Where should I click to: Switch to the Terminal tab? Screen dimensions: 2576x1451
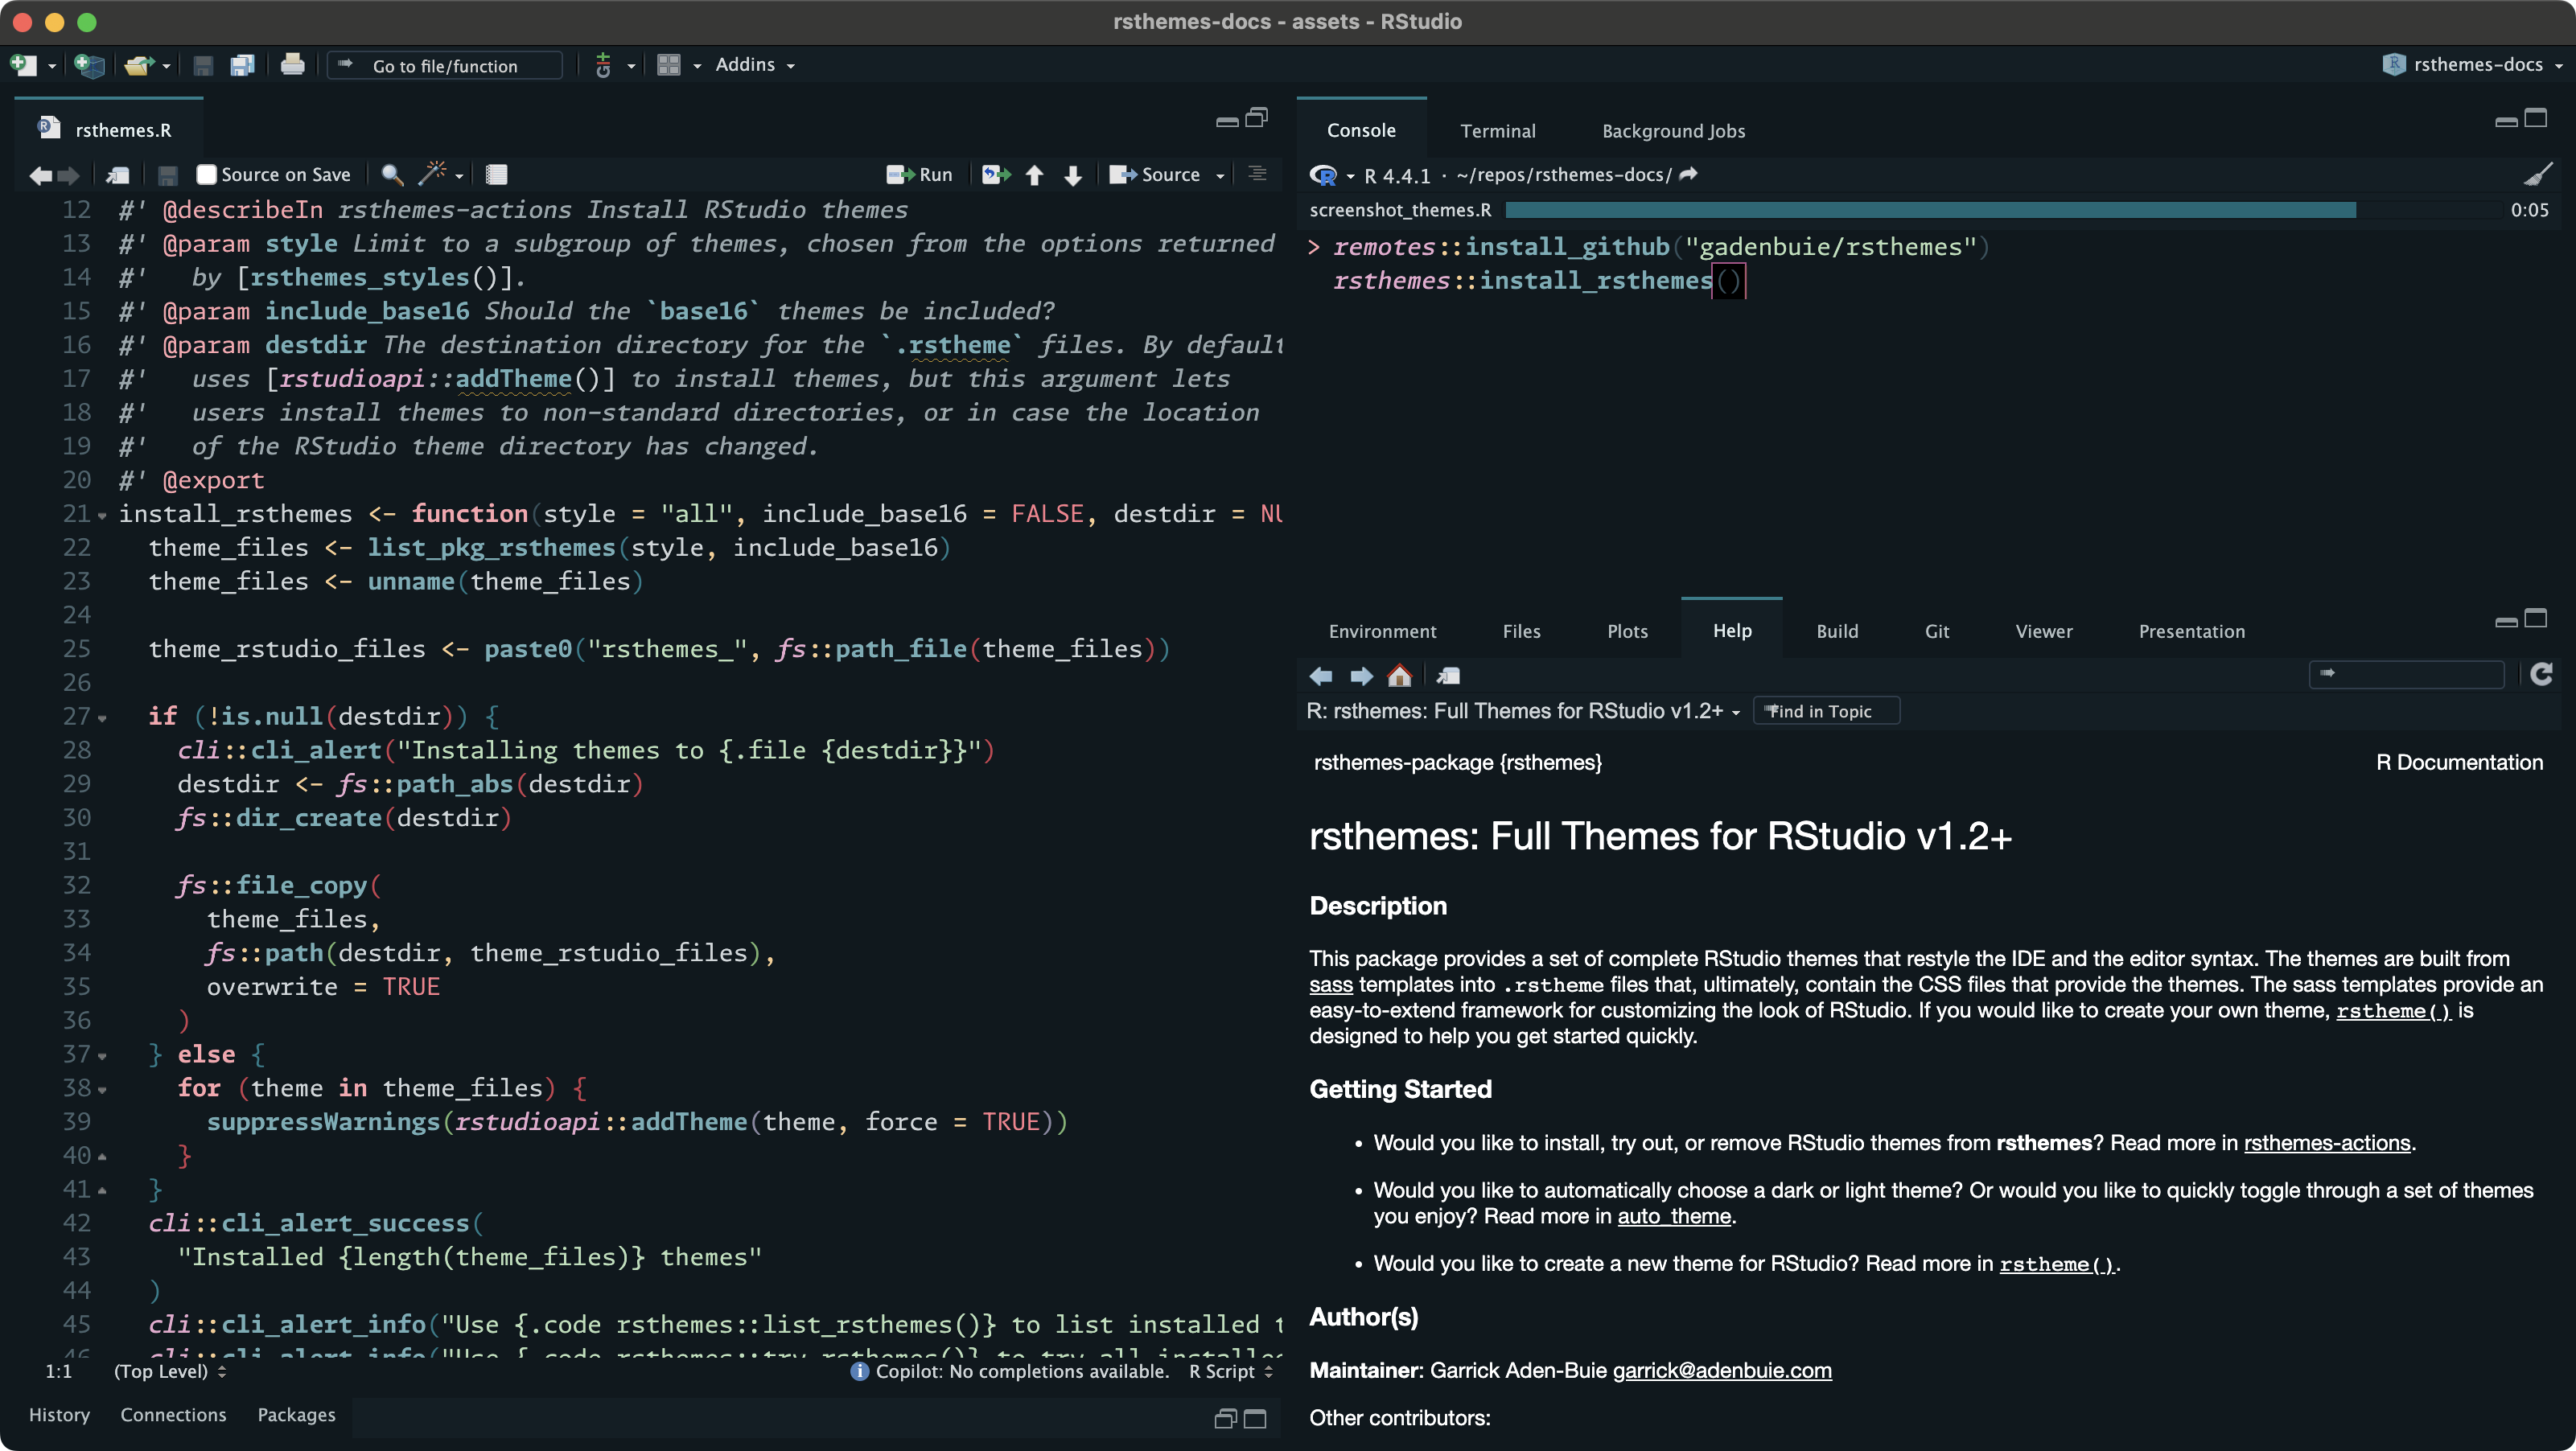pos(1497,131)
